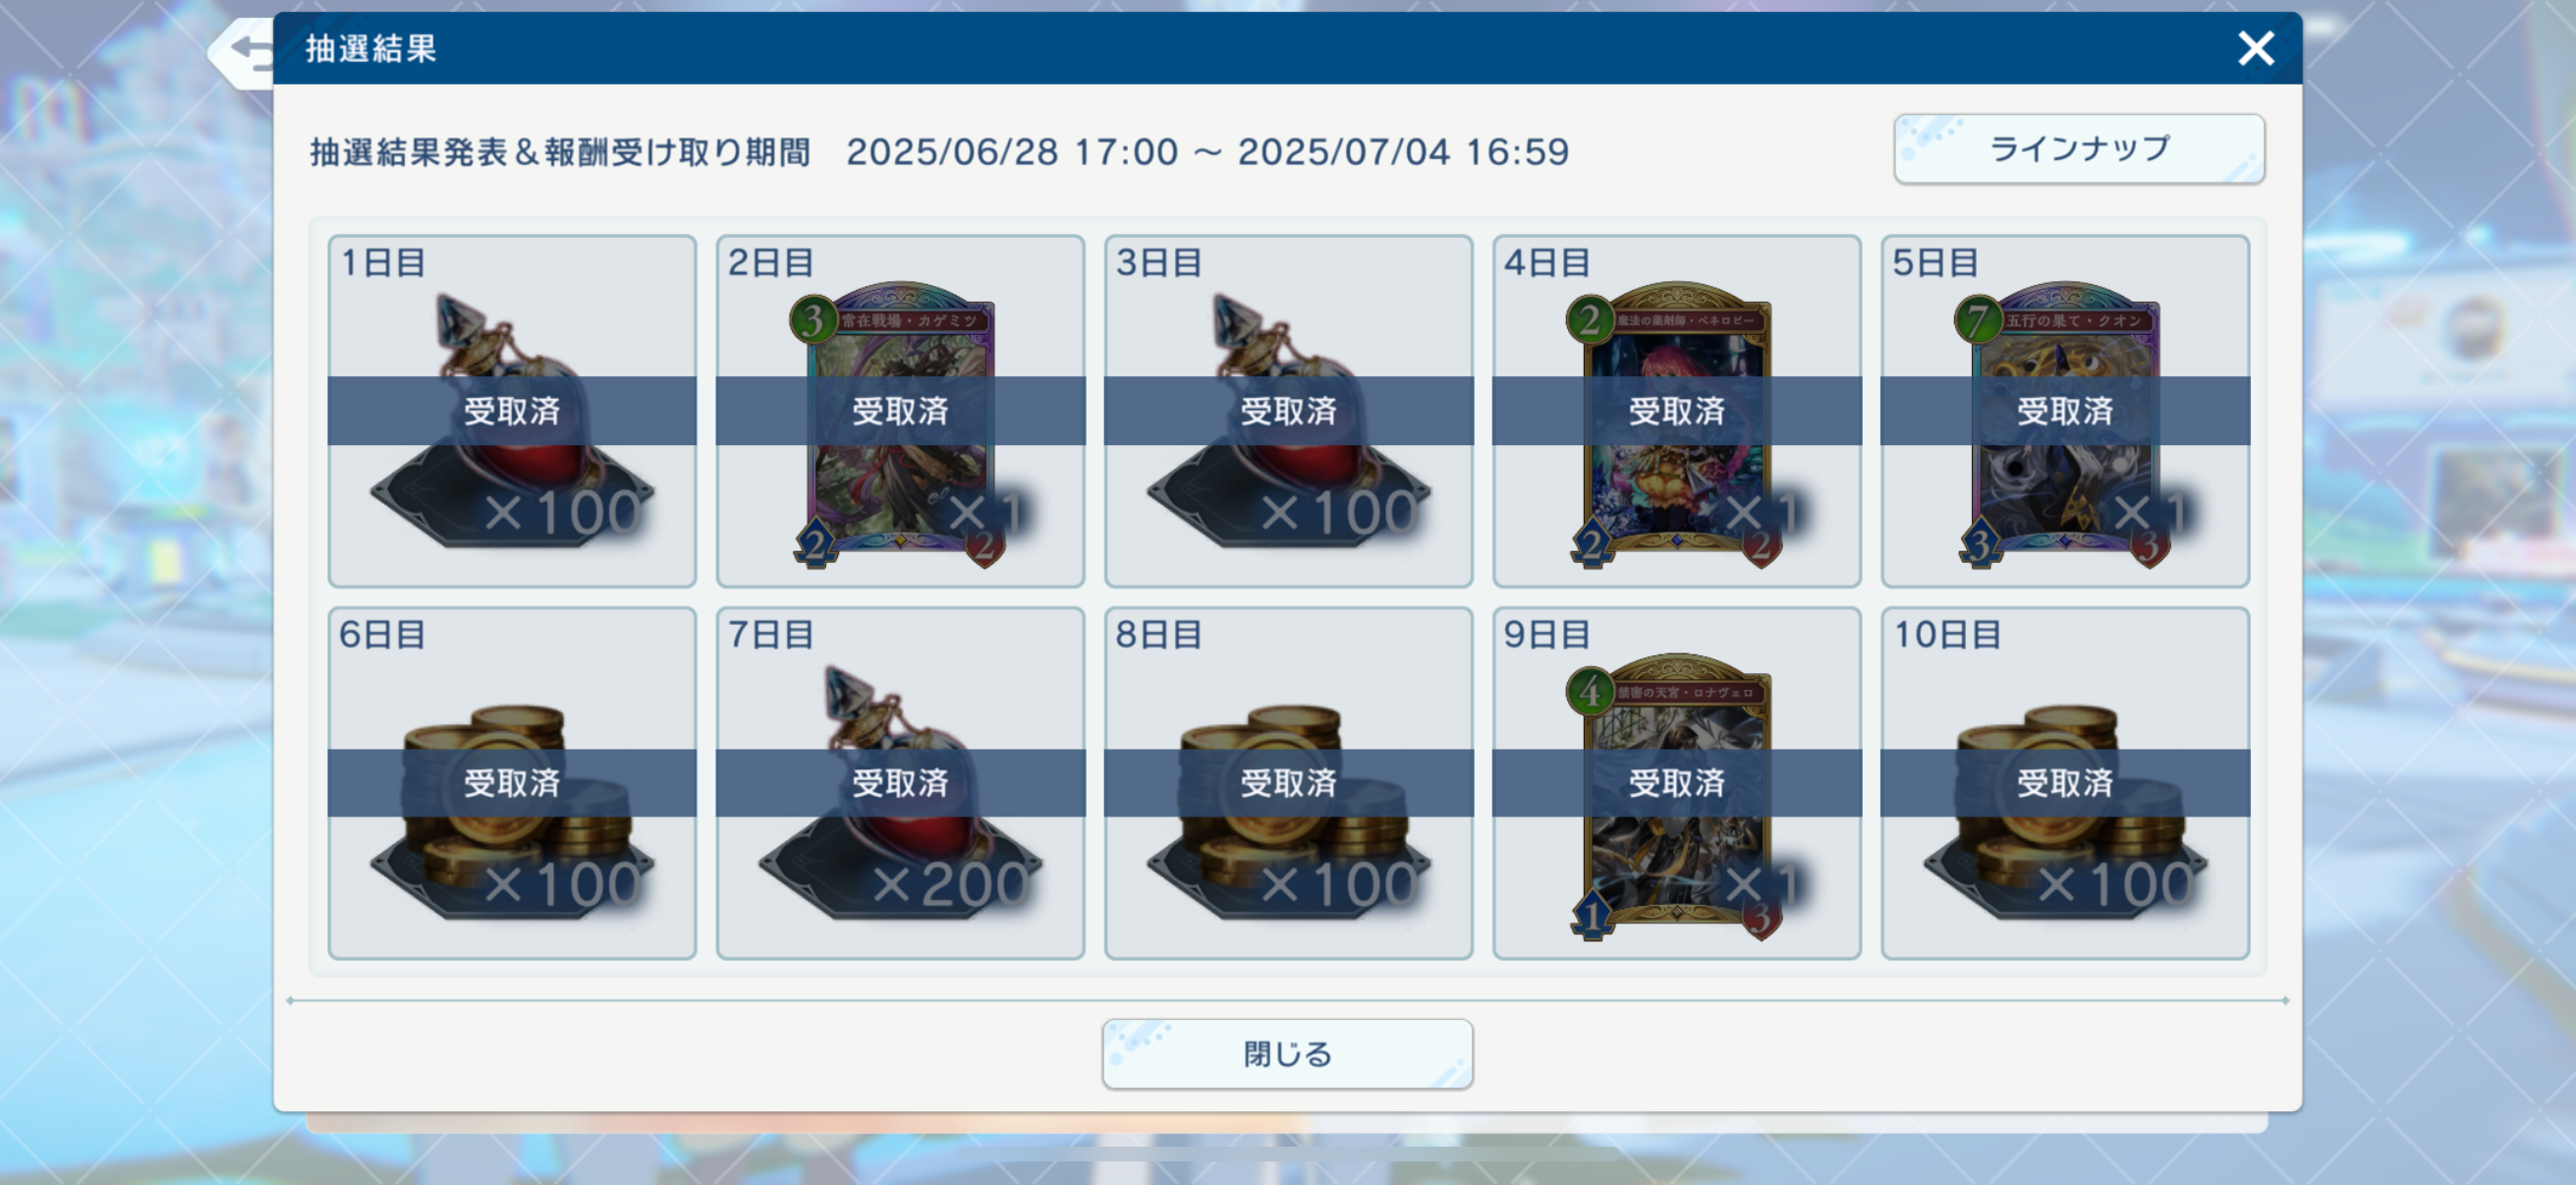This screenshot has width=2576, height=1185.
Task: Click the 受取済 banner on 10日目
Action: click(x=2065, y=783)
